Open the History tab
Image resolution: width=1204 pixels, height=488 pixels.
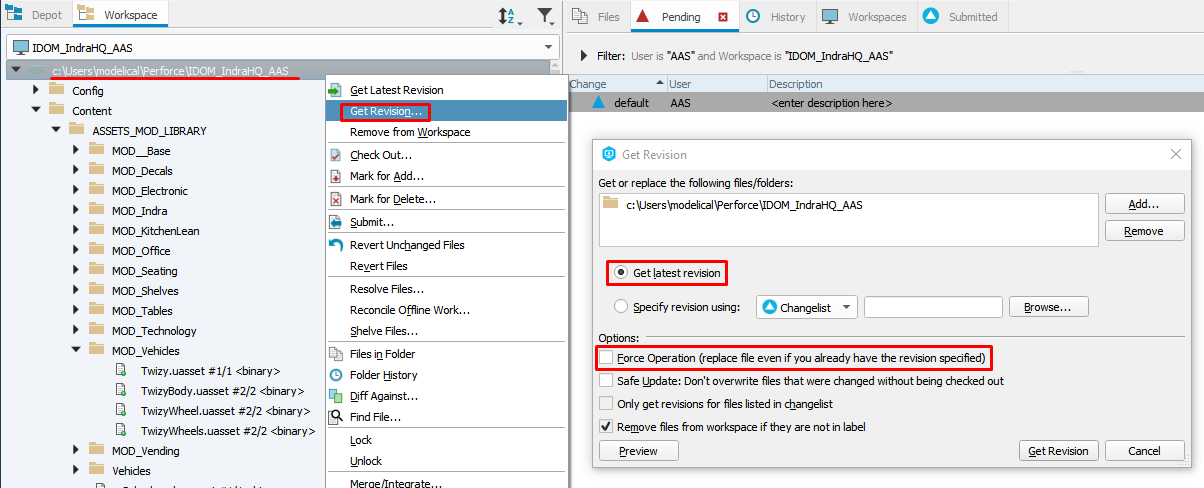(776, 17)
